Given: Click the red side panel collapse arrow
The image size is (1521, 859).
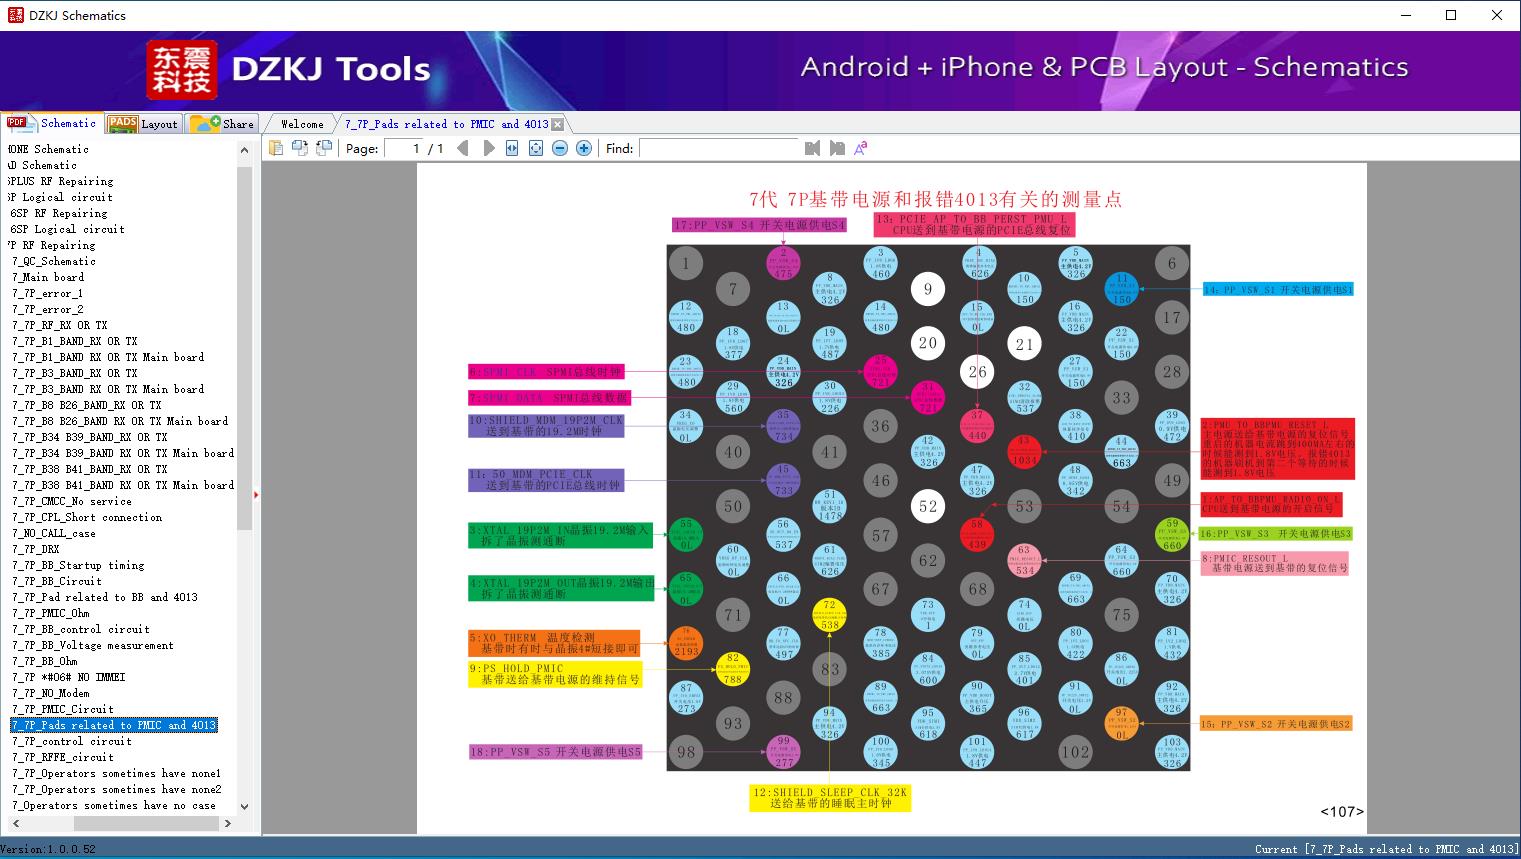Looking at the screenshot, I should coord(256,494).
